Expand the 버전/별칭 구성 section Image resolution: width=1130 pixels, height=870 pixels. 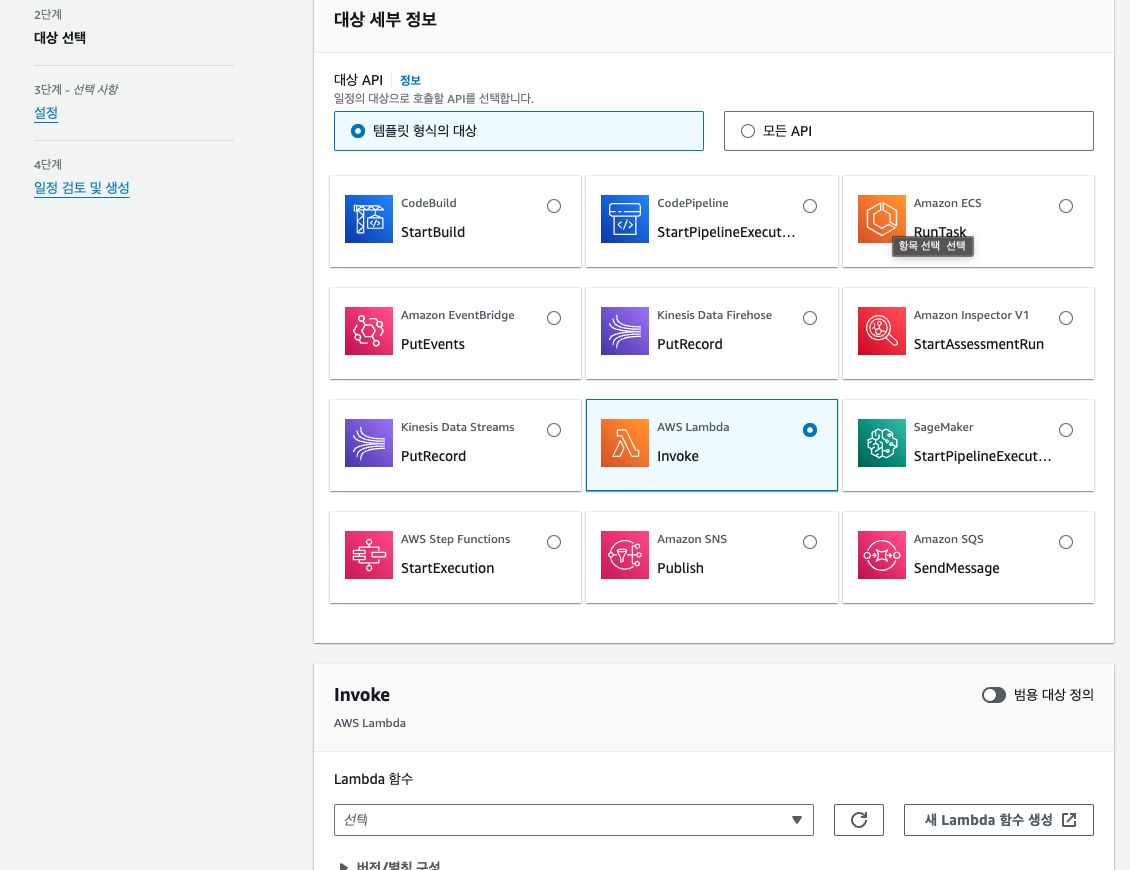coord(390,865)
